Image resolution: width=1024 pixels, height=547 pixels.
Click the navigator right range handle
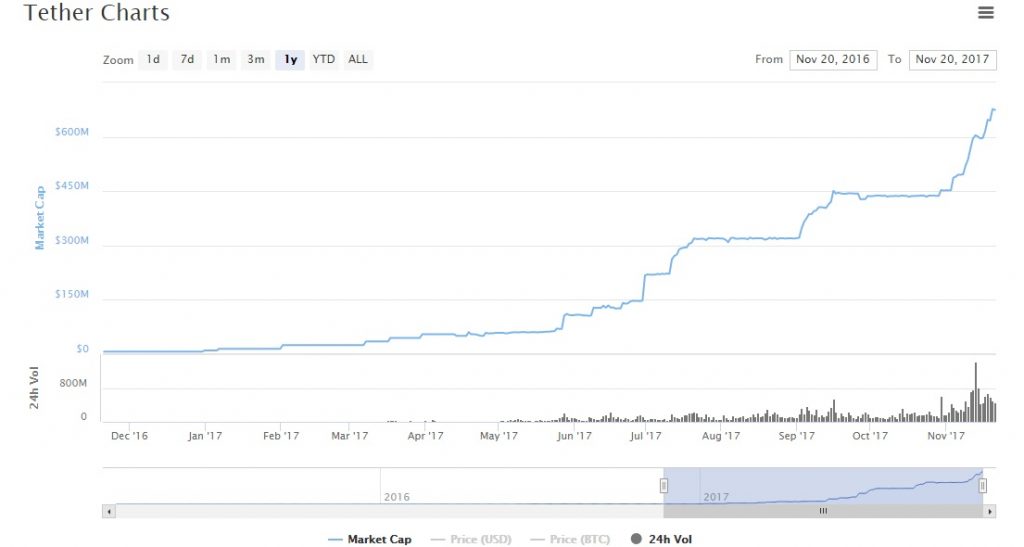(x=982, y=486)
